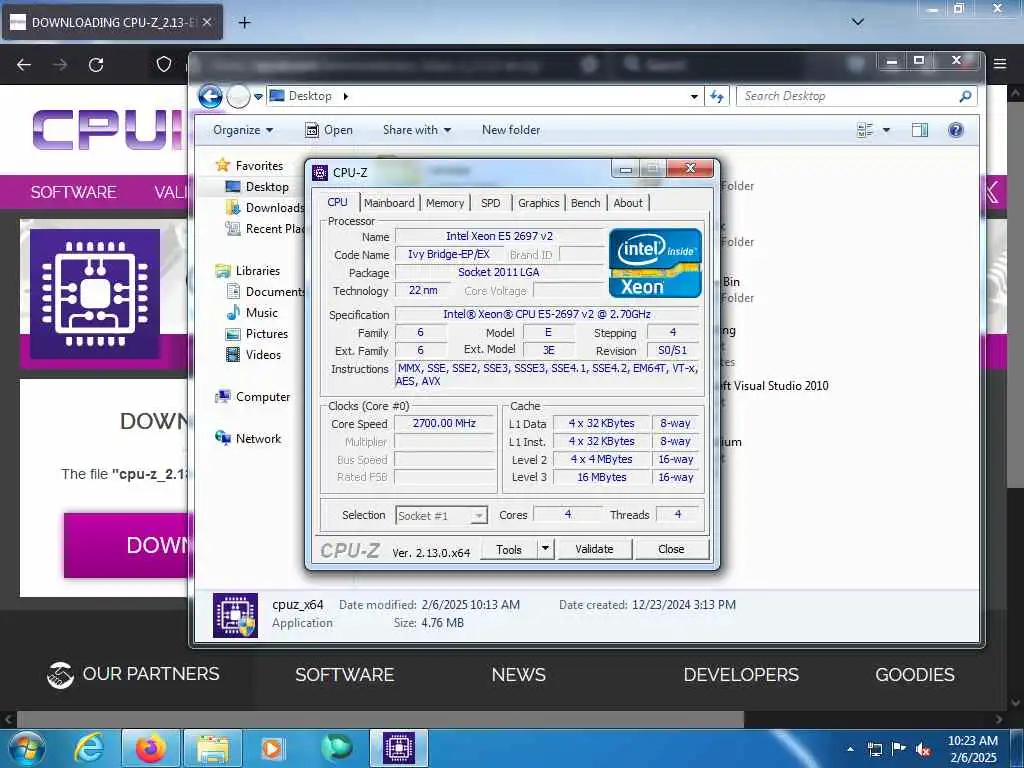Click the browser reload button
This screenshot has height=768, width=1024.
click(96, 65)
